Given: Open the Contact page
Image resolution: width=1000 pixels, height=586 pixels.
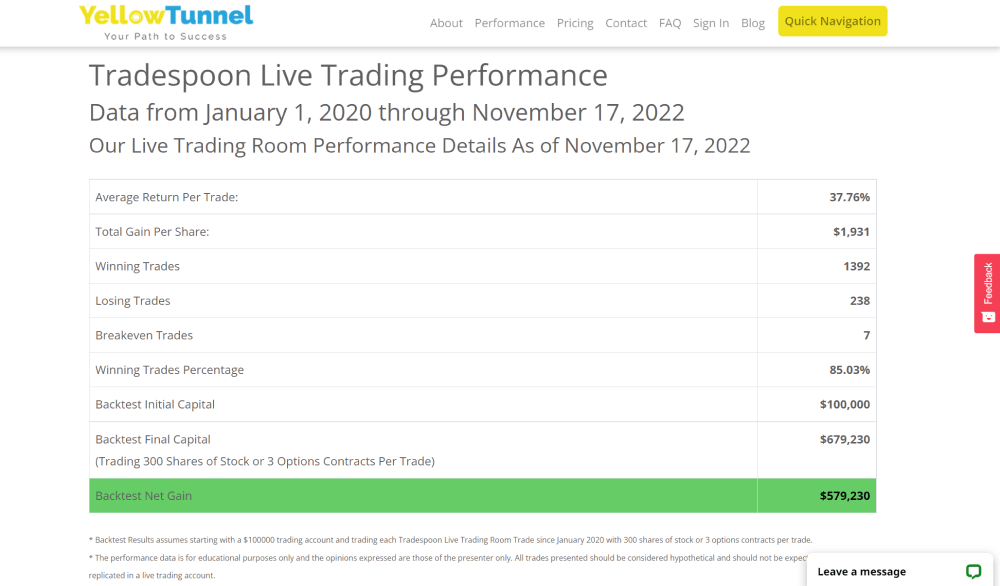Looking at the screenshot, I should click(x=626, y=22).
